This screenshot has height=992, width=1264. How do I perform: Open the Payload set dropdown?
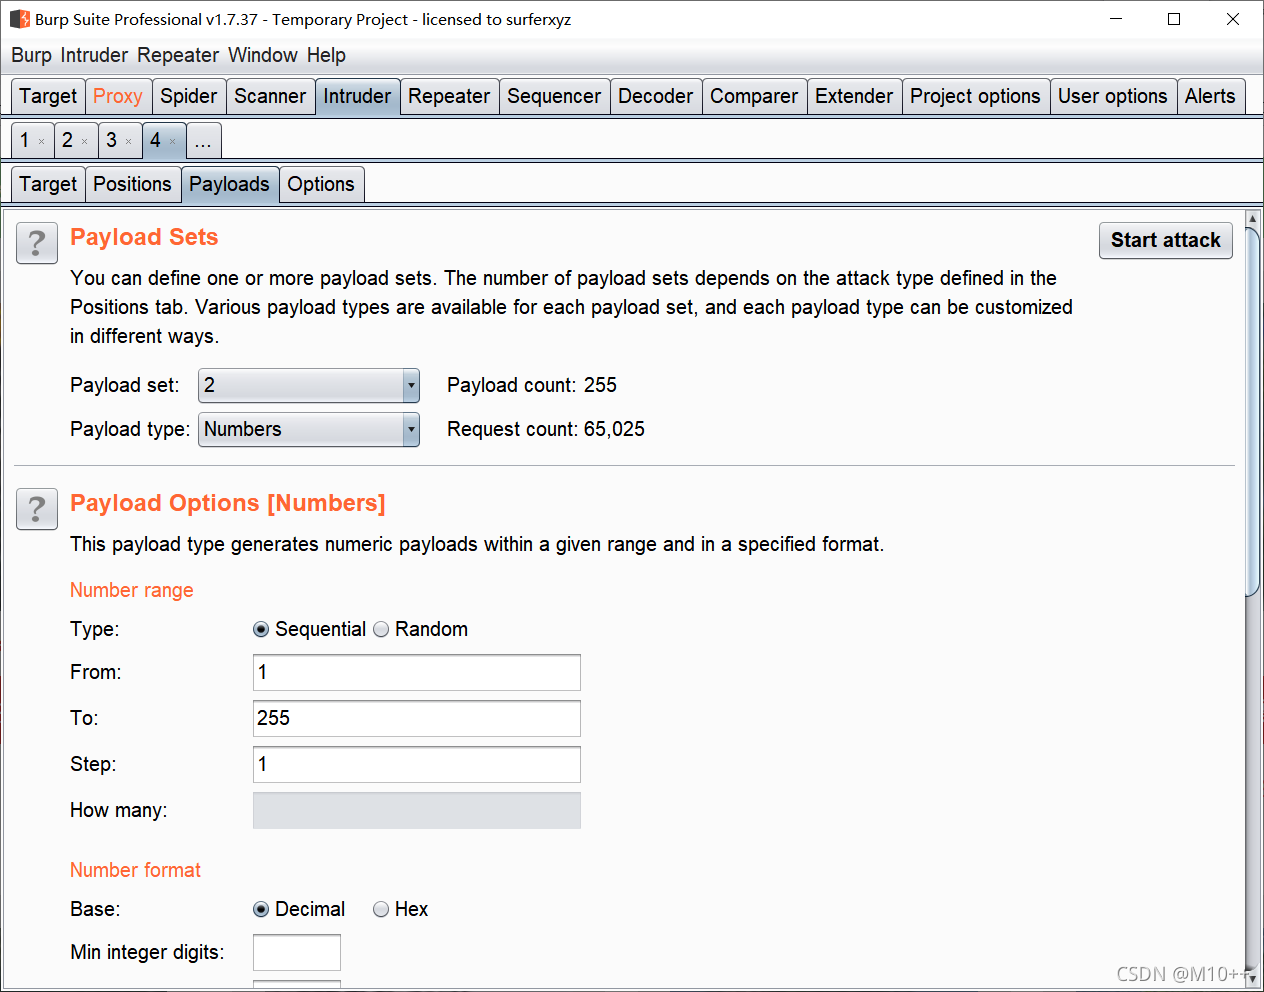point(309,385)
